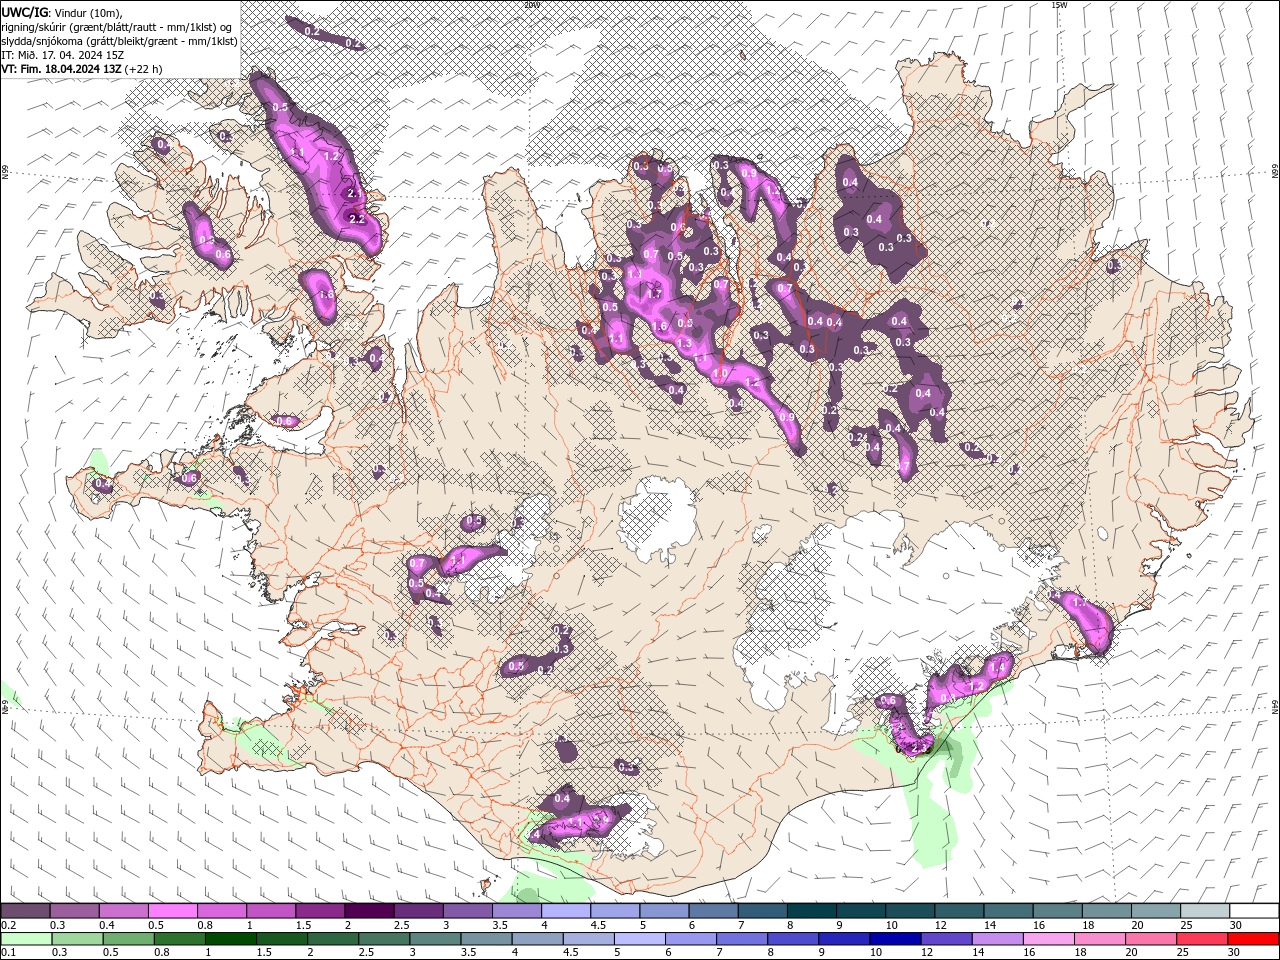Click the '0.2' label starting the upper legend scale
Viewport: 1280px width, 960px height.
pos(9,925)
